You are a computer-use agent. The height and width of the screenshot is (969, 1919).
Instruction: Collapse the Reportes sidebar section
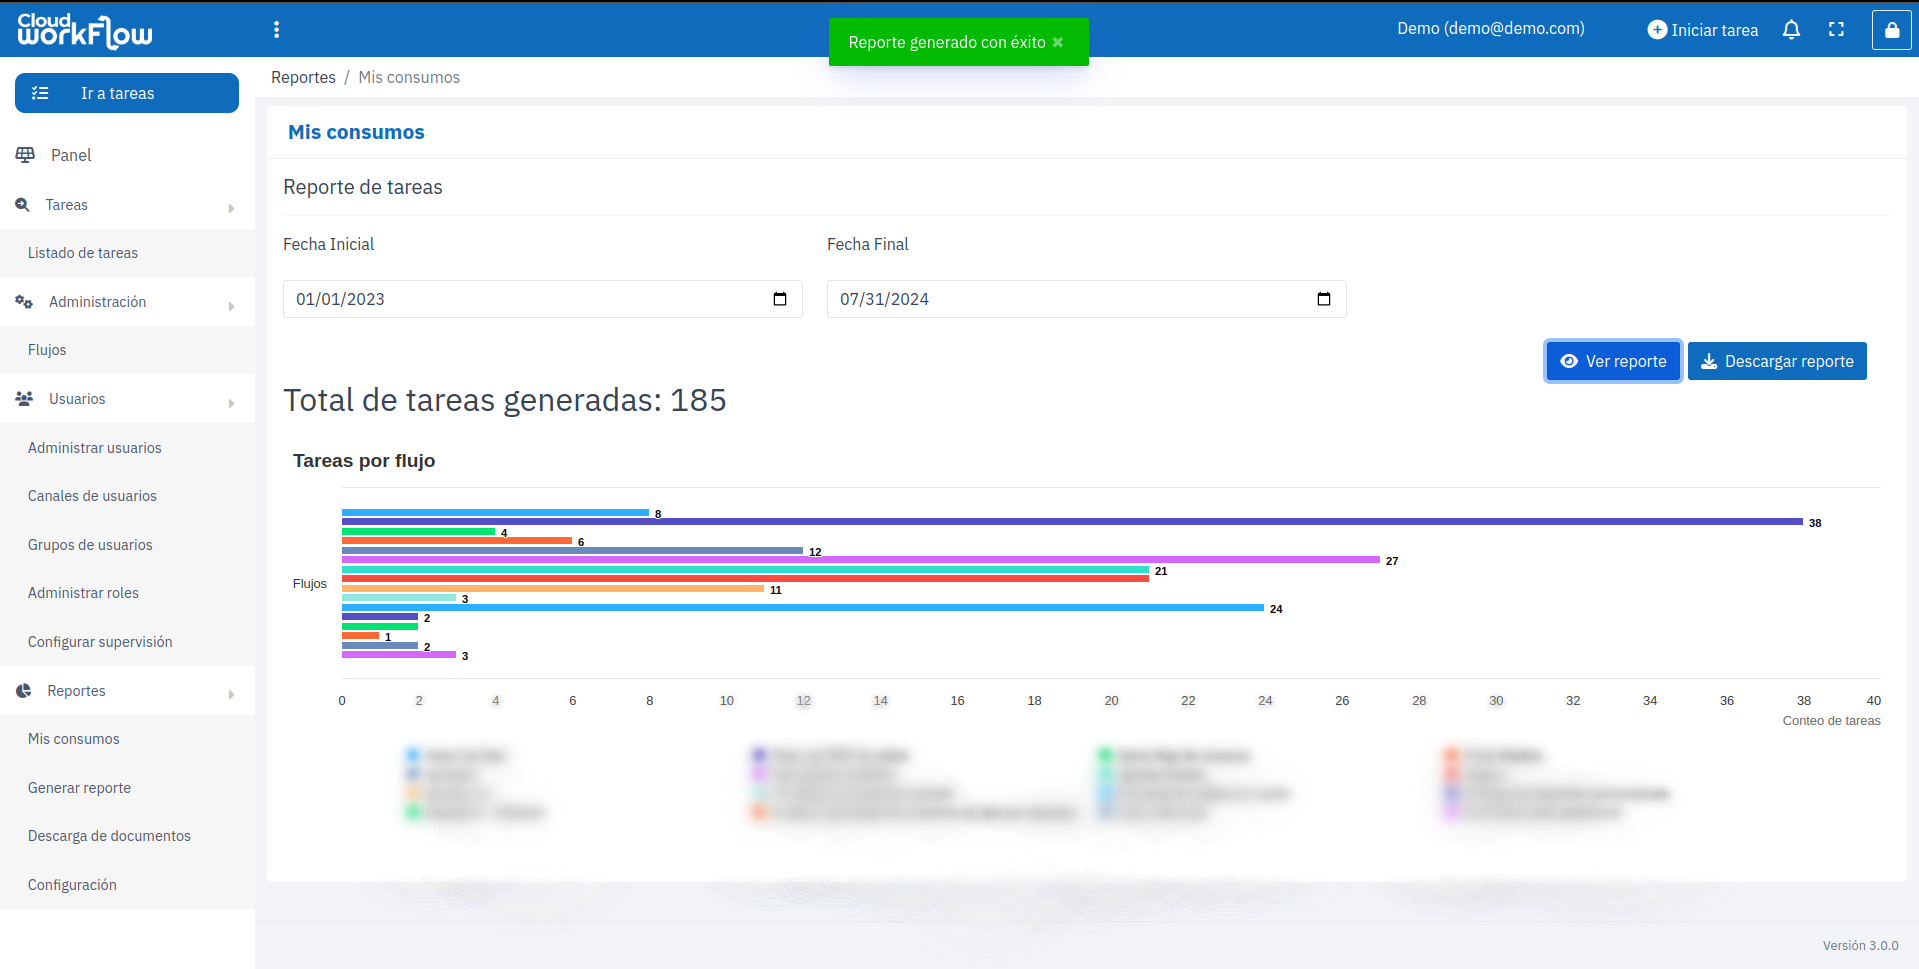tap(127, 691)
